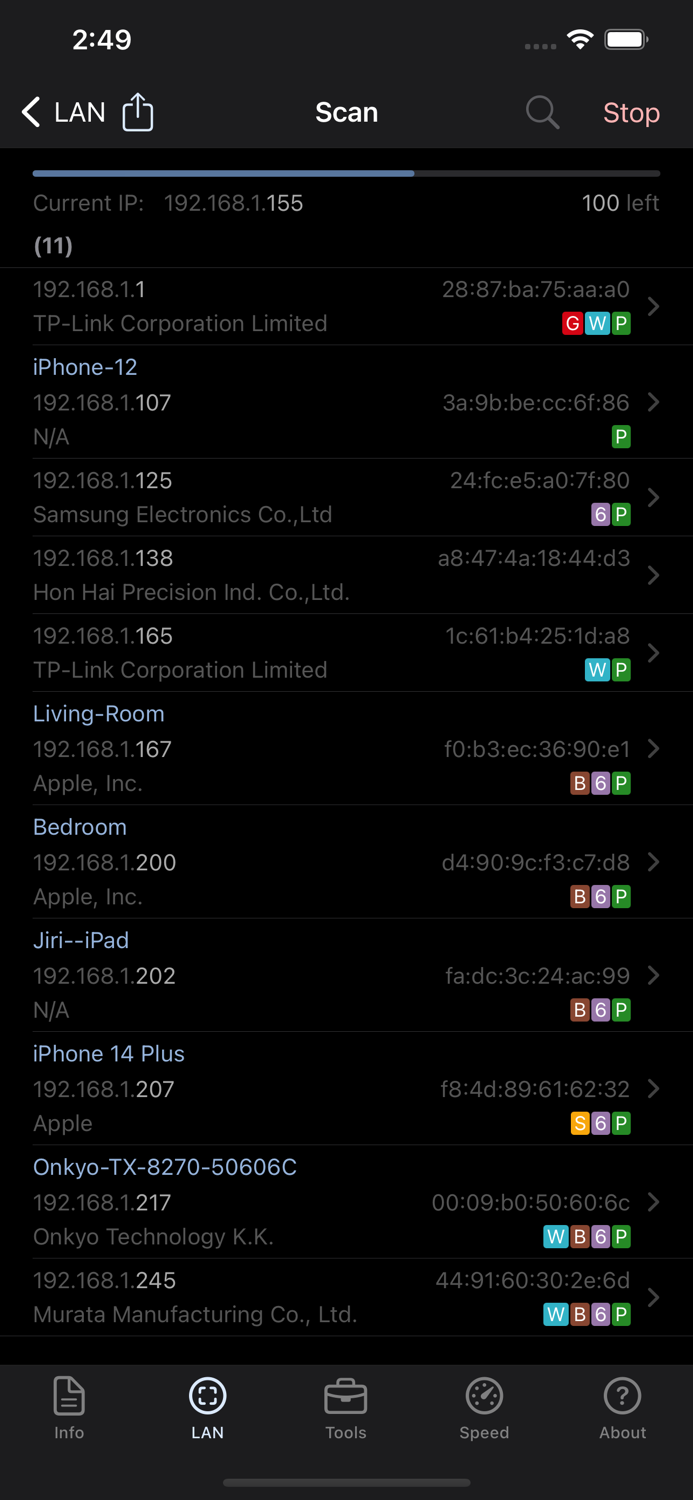Switch to the About tab

tap(622, 1408)
